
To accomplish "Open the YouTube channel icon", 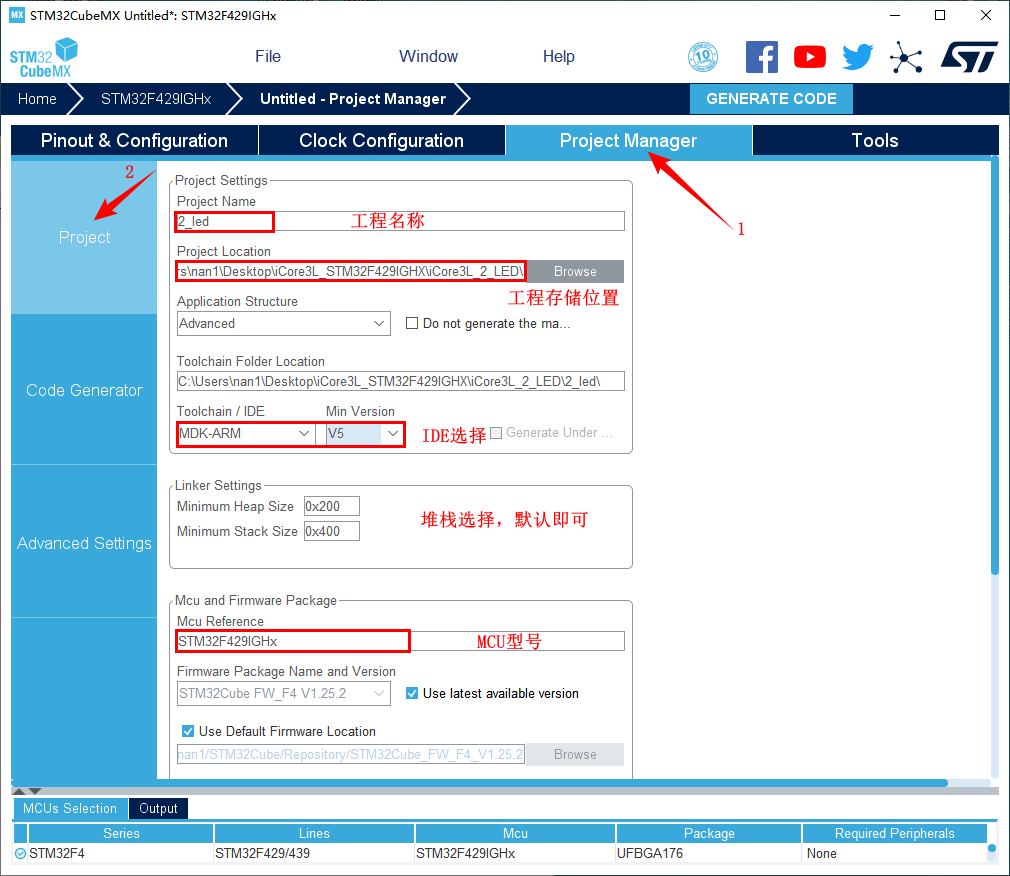I will (x=810, y=57).
